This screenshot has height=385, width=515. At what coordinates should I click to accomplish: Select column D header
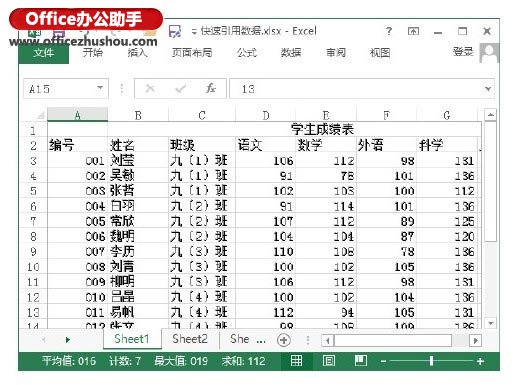click(x=266, y=115)
